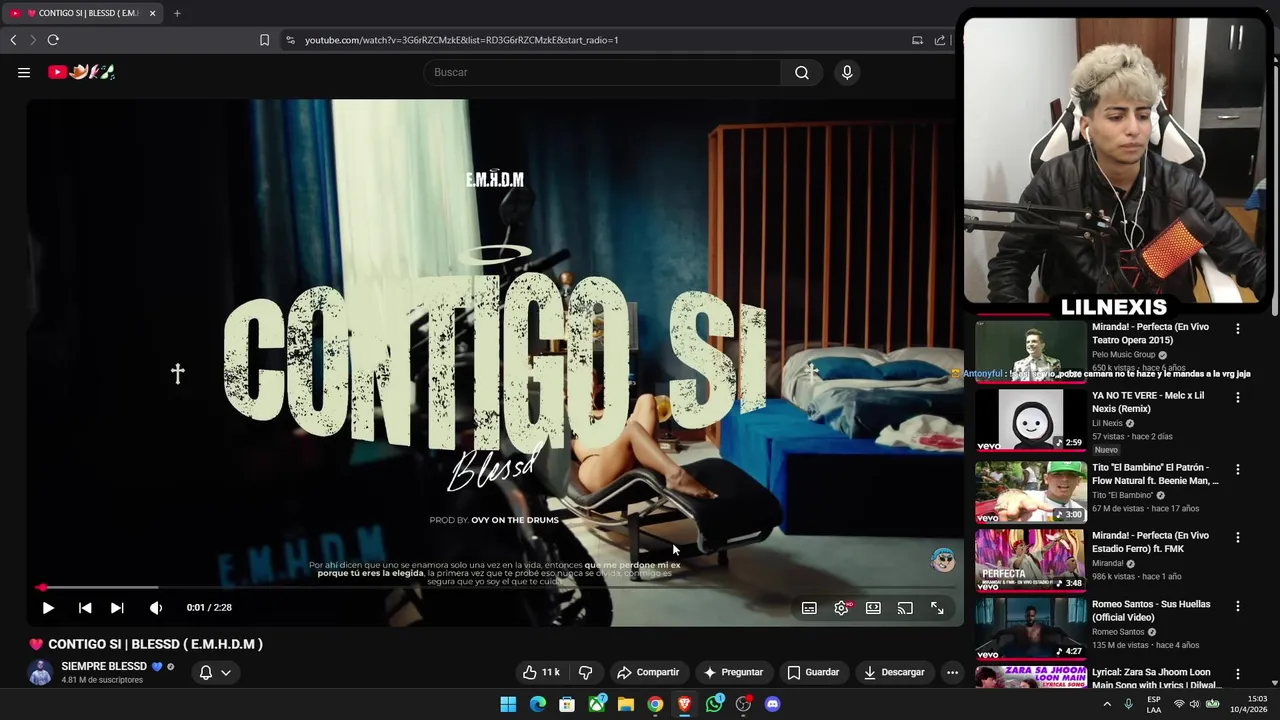Share the video via Compartir
The width and height of the screenshot is (1280, 720).
[648, 672]
